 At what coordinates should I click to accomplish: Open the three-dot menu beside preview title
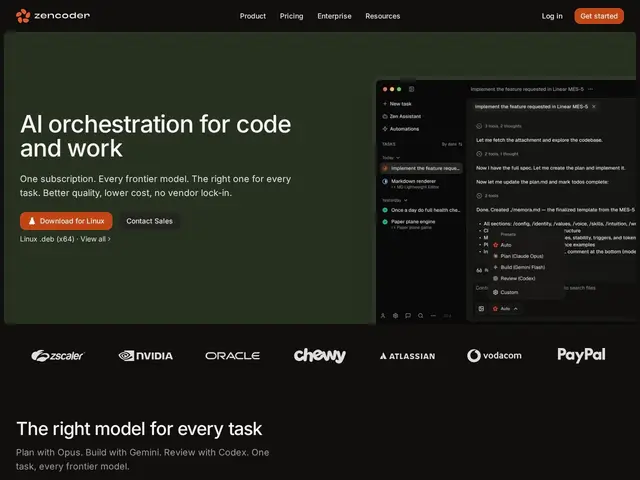[591, 89]
